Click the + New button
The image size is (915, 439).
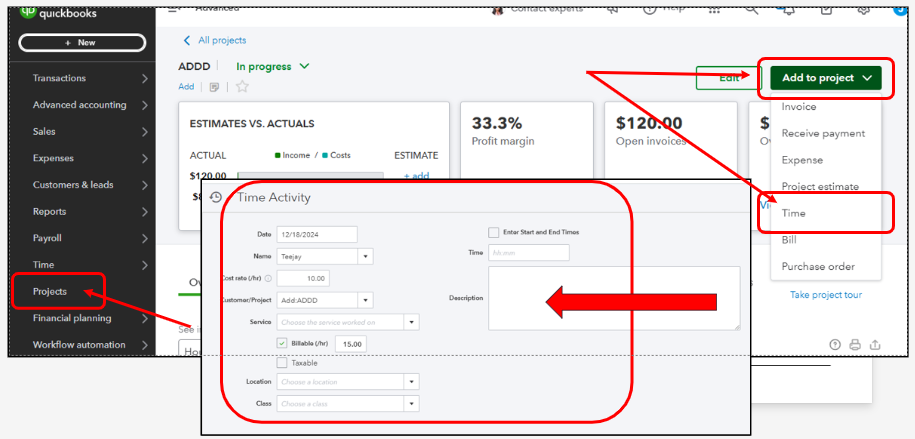coord(82,43)
